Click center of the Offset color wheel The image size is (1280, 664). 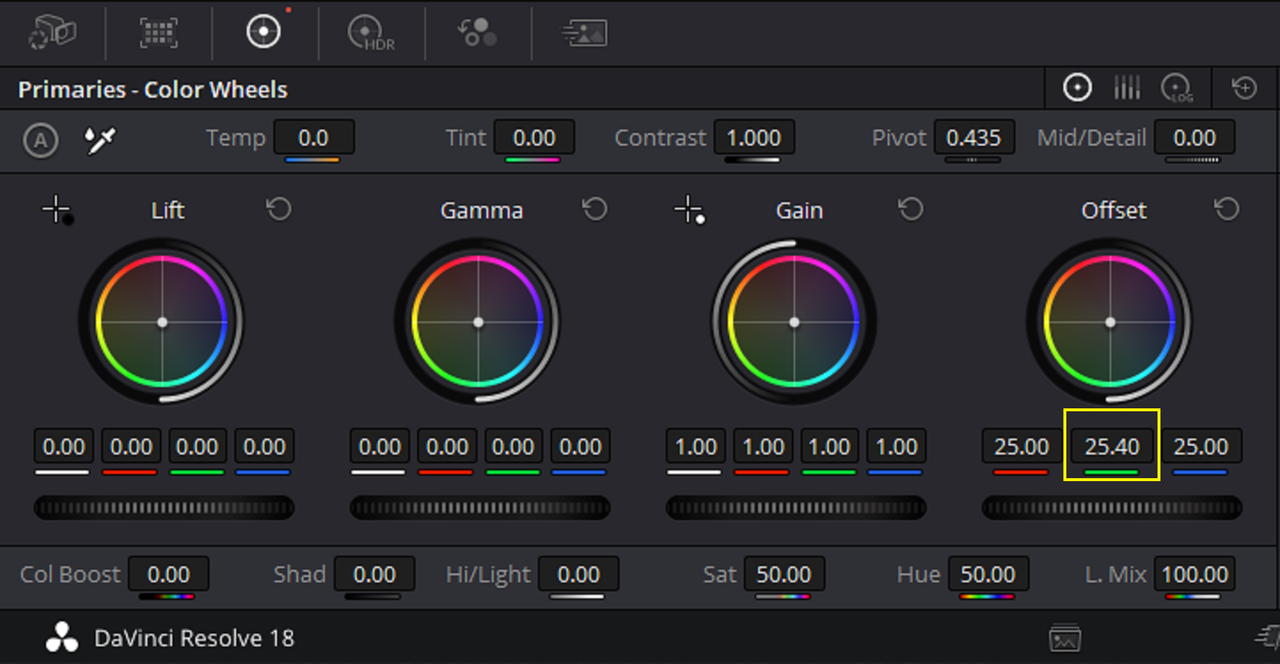pos(1110,322)
